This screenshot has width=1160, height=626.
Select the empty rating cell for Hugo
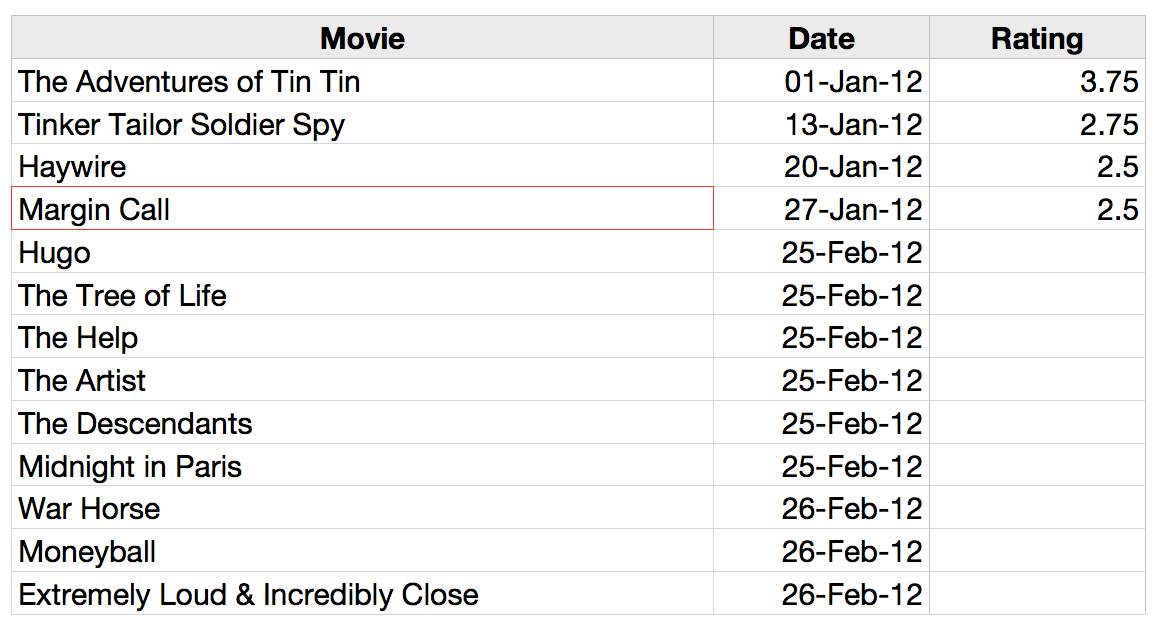(x=1037, y=252)
